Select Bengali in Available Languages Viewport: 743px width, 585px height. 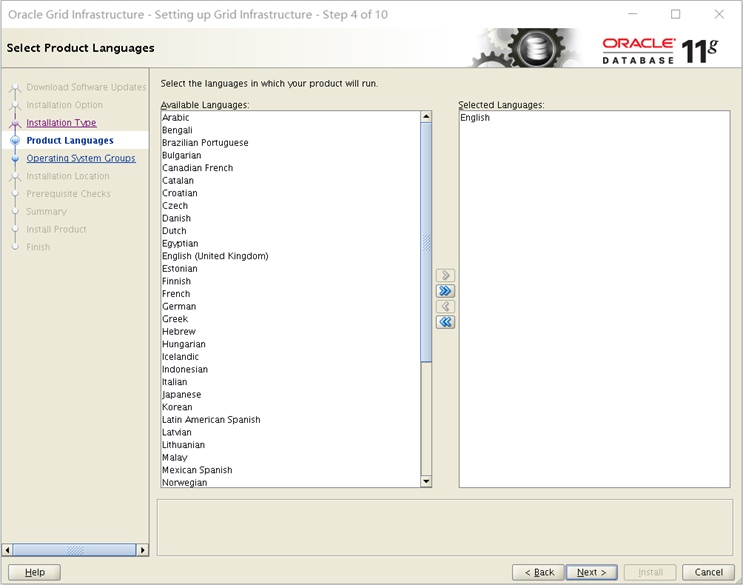tap(290, 130)
